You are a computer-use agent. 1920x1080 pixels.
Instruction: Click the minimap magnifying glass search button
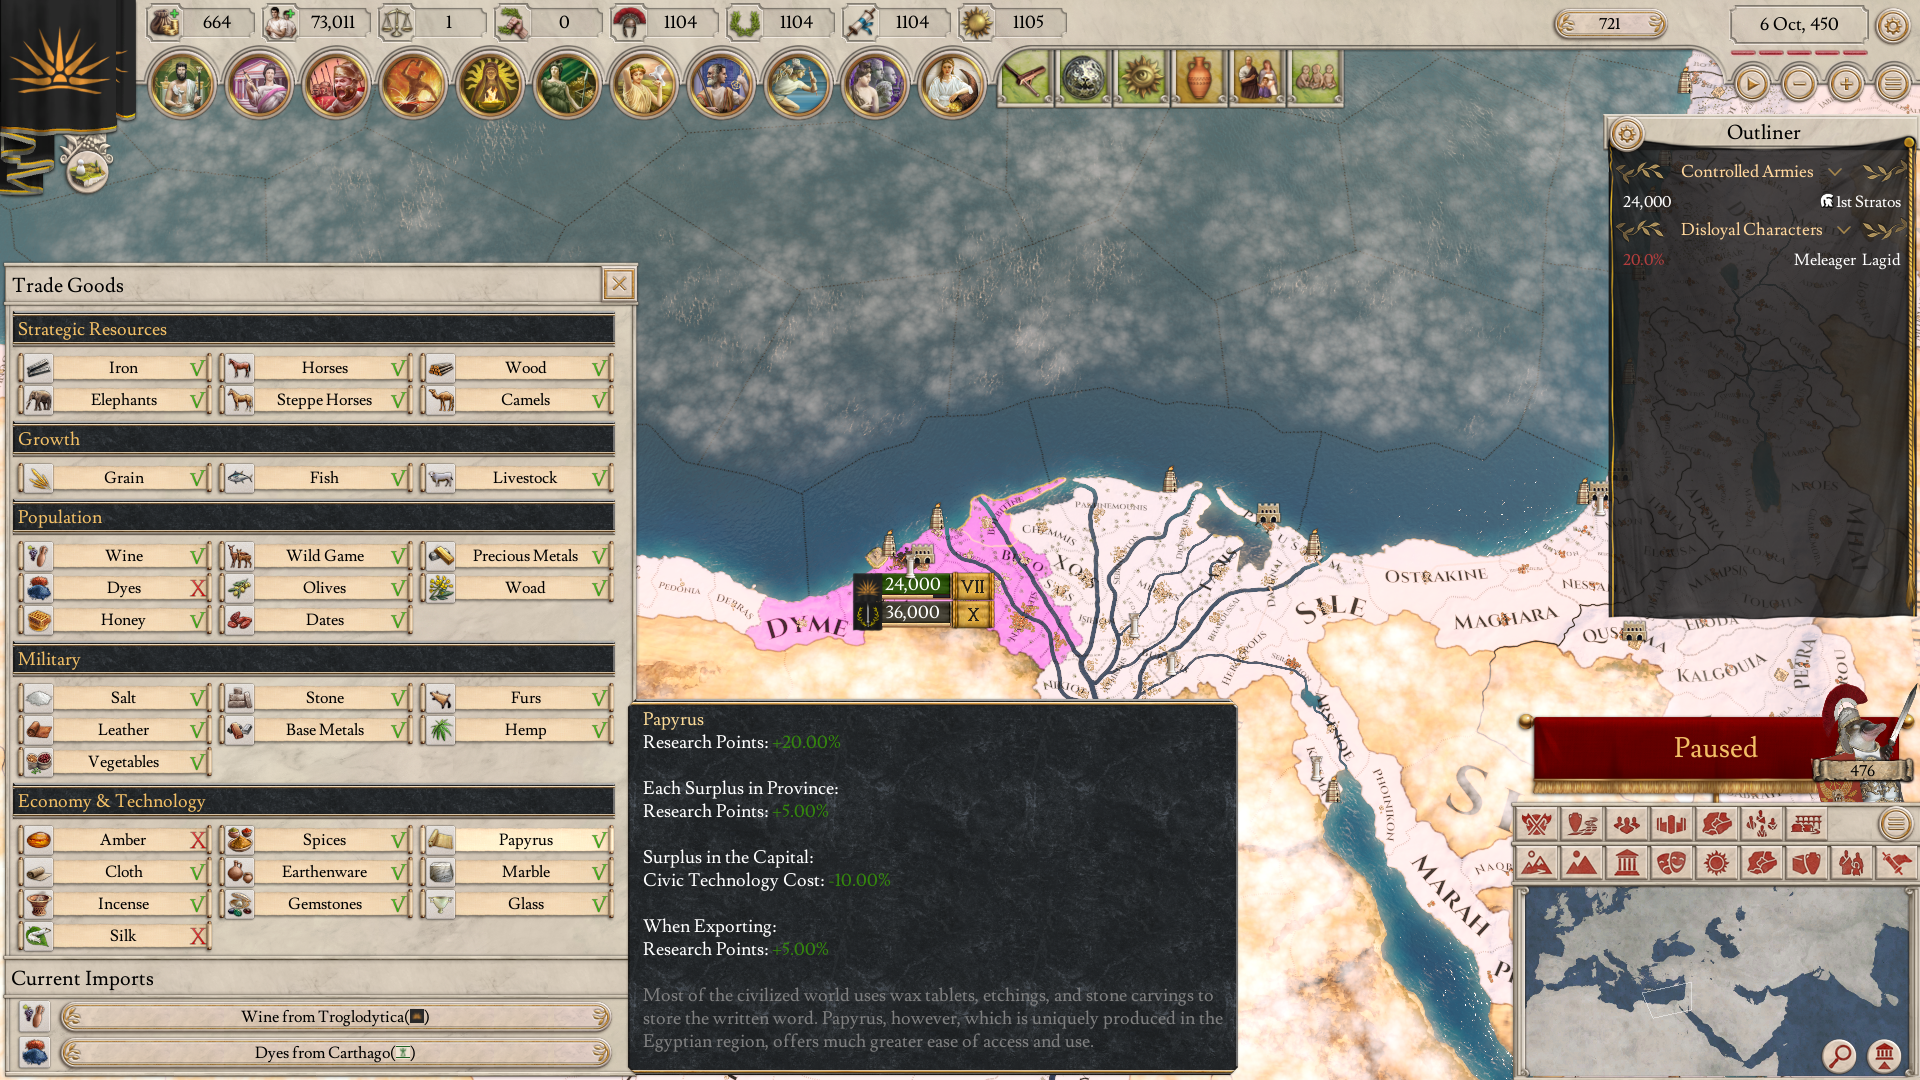click(1839, 1055)
